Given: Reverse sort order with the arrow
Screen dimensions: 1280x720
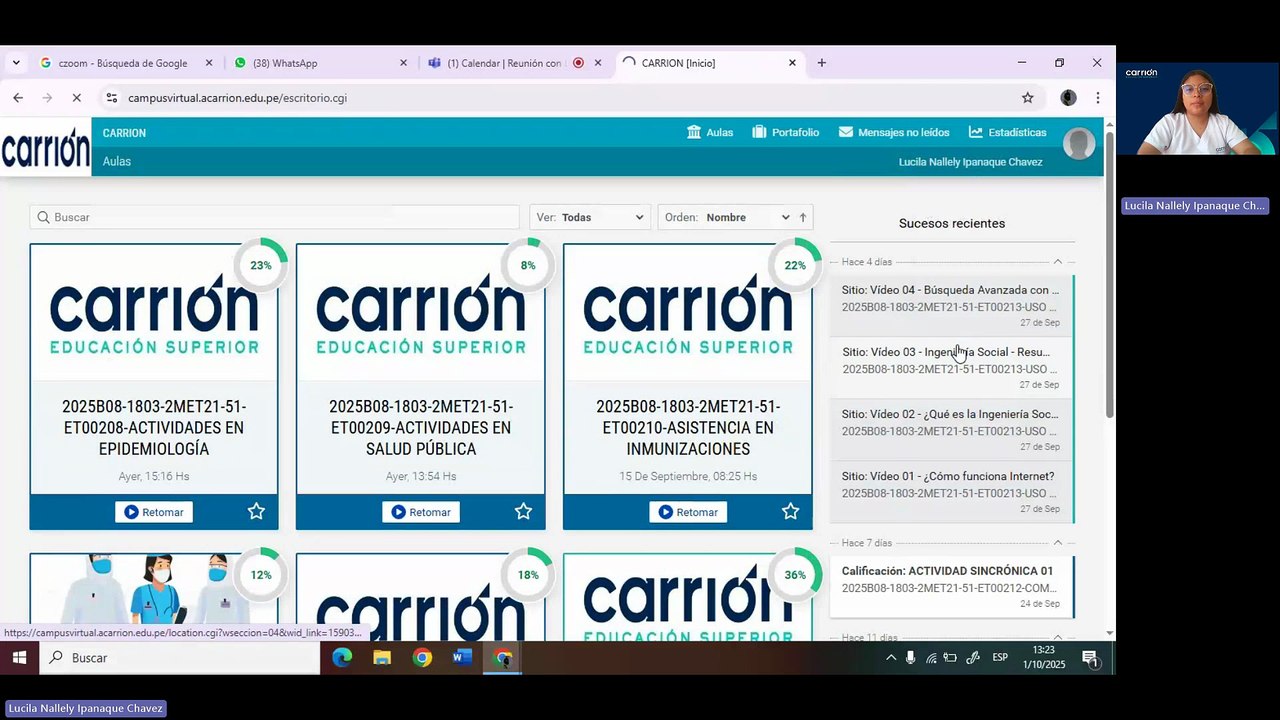Looking at the screenshot, I should [x=802, y=217].
